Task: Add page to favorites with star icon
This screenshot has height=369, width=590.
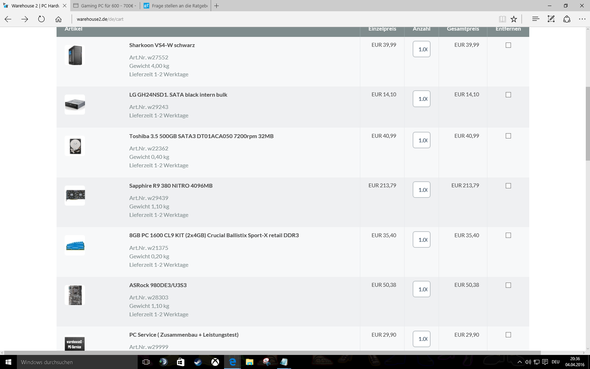Action: (x=514, y=19)
